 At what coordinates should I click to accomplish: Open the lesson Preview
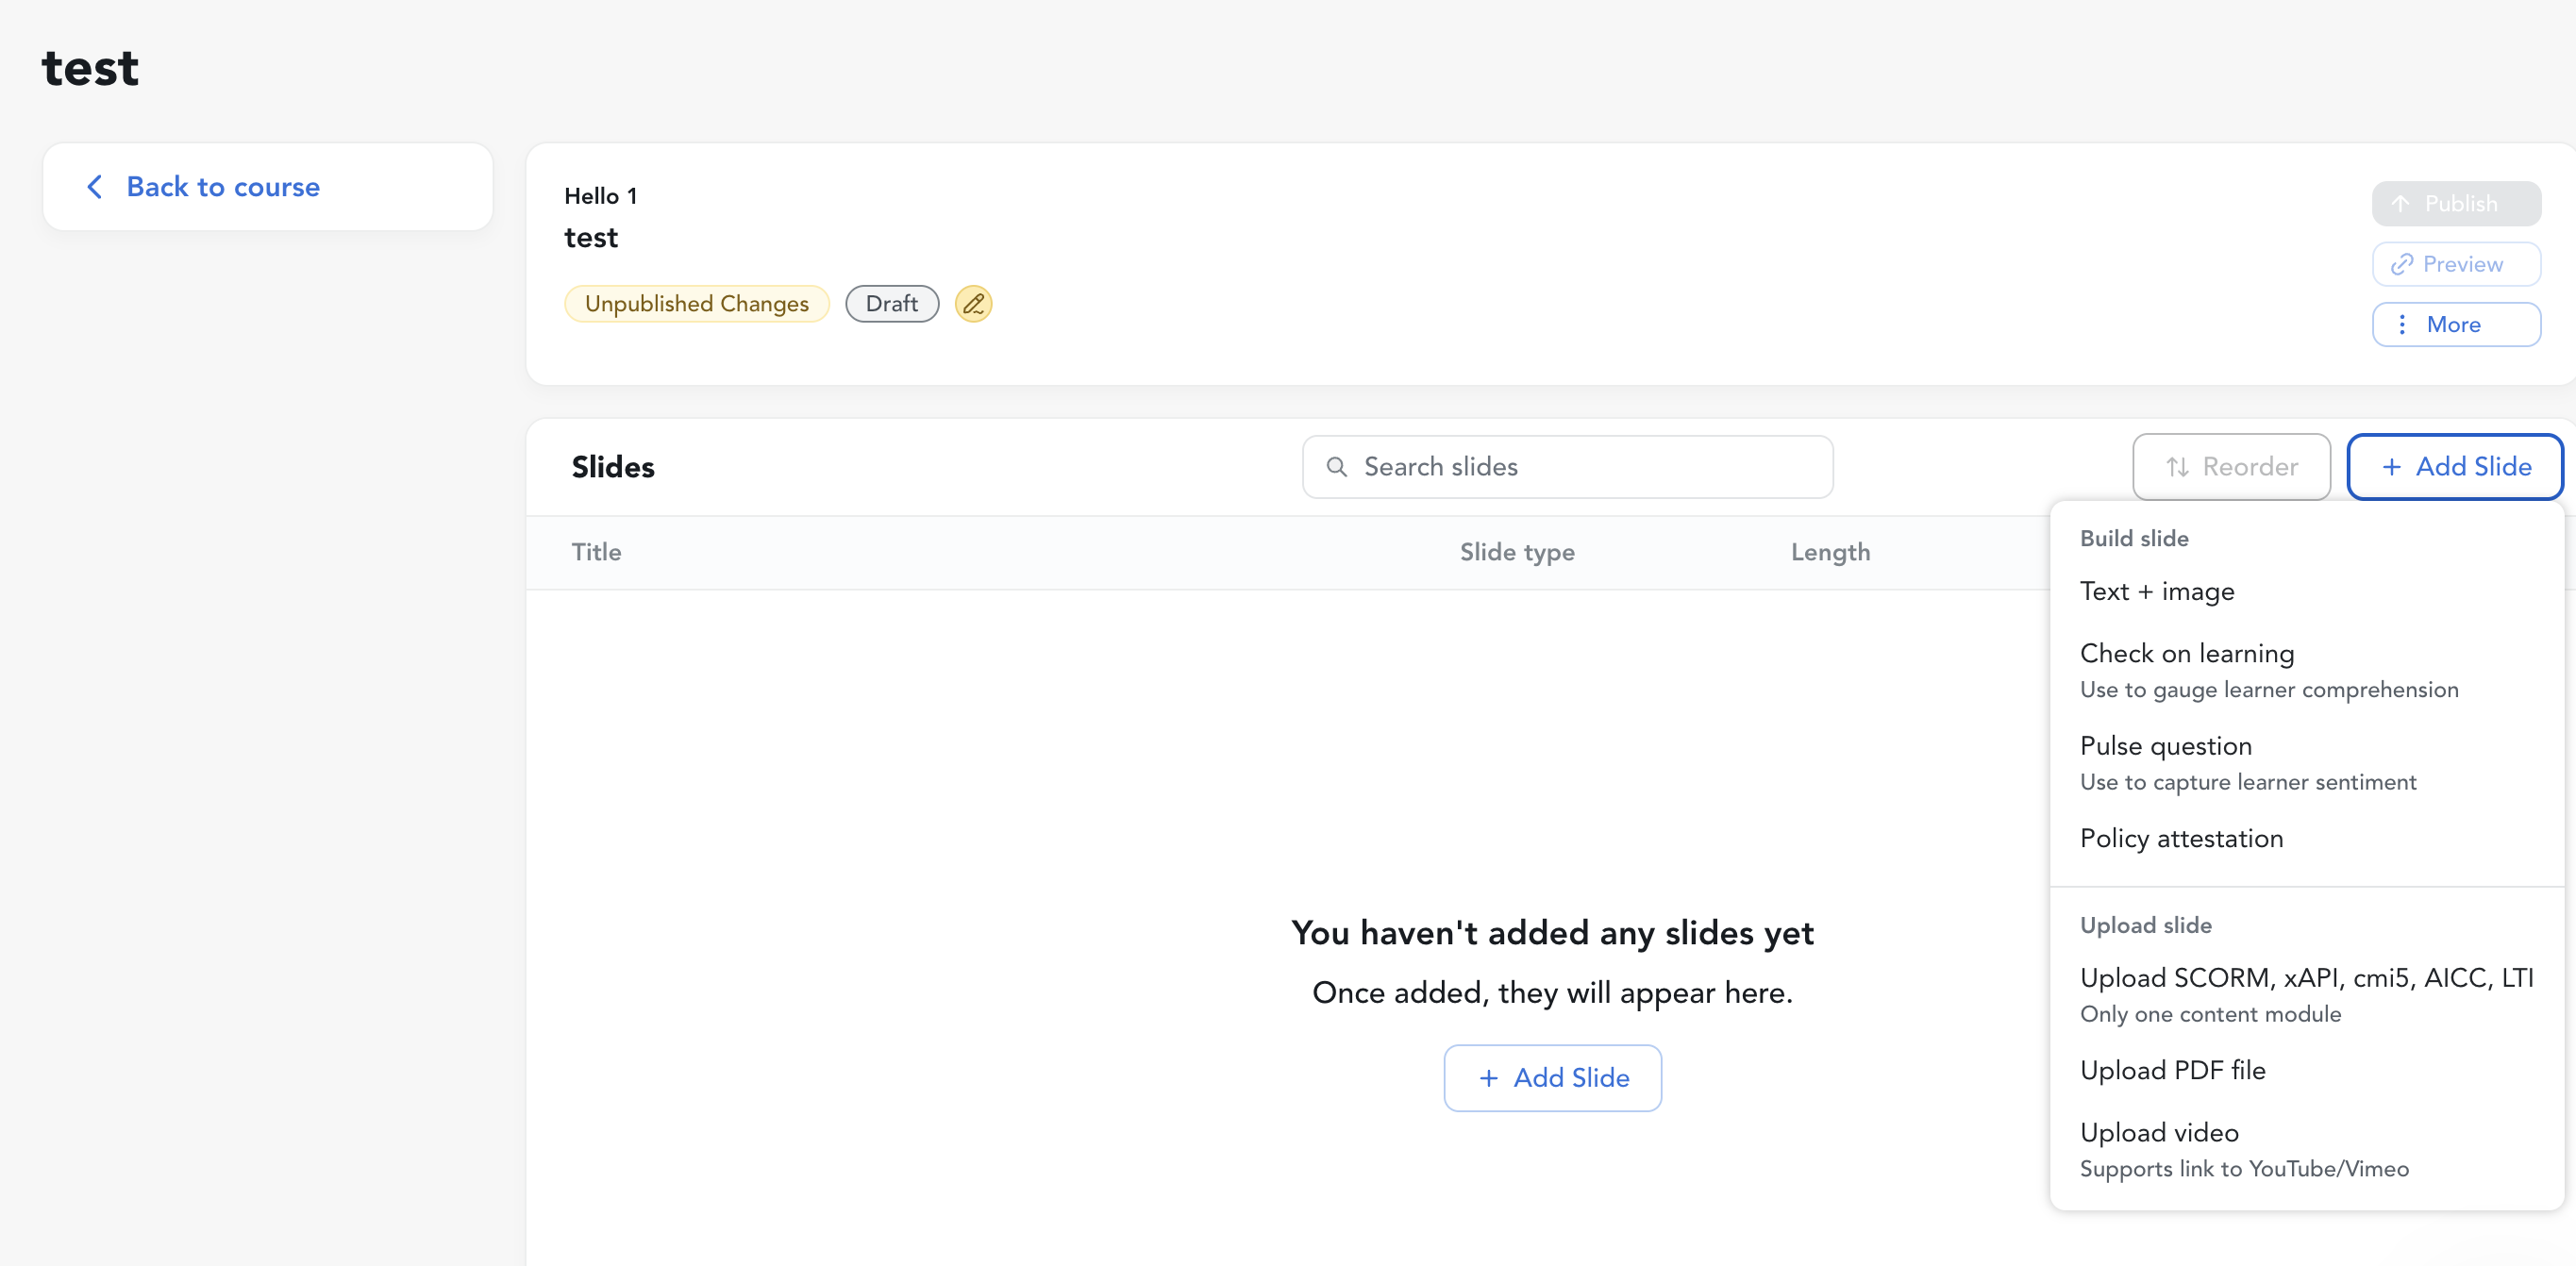pos(2456,265)
